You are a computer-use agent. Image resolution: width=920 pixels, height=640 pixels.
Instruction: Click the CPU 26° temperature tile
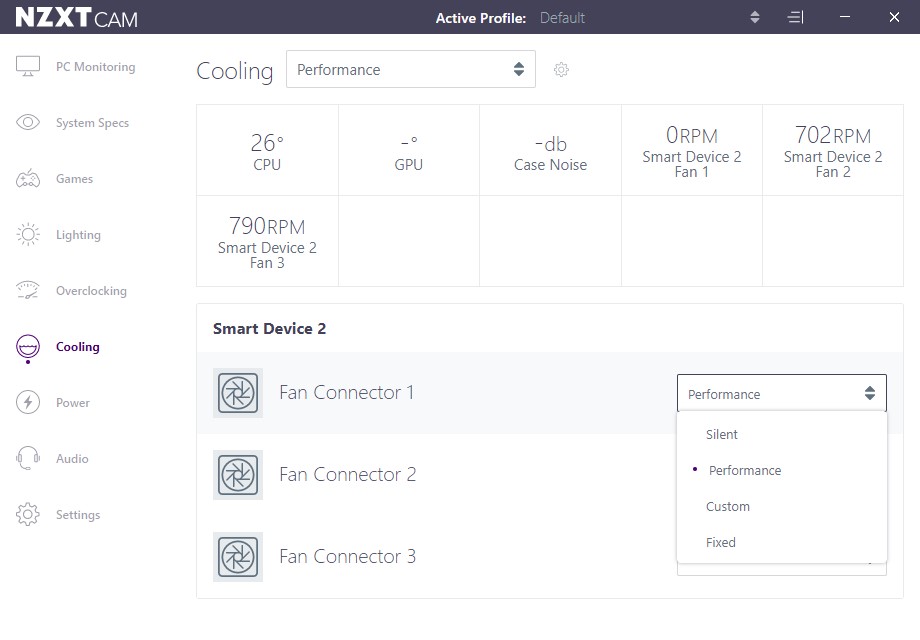coord(268,150)
